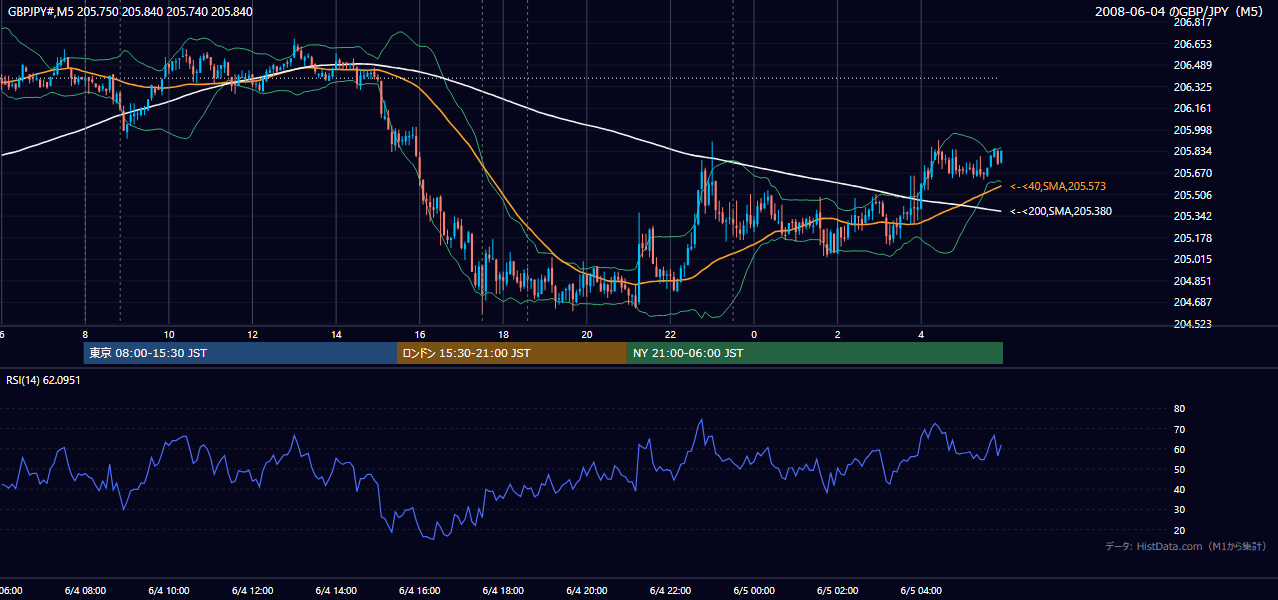Click the 6/4 12:00 time axis label
Image resolution: width=1278 pixels, height=600 pixels.
tap(252, 590)
